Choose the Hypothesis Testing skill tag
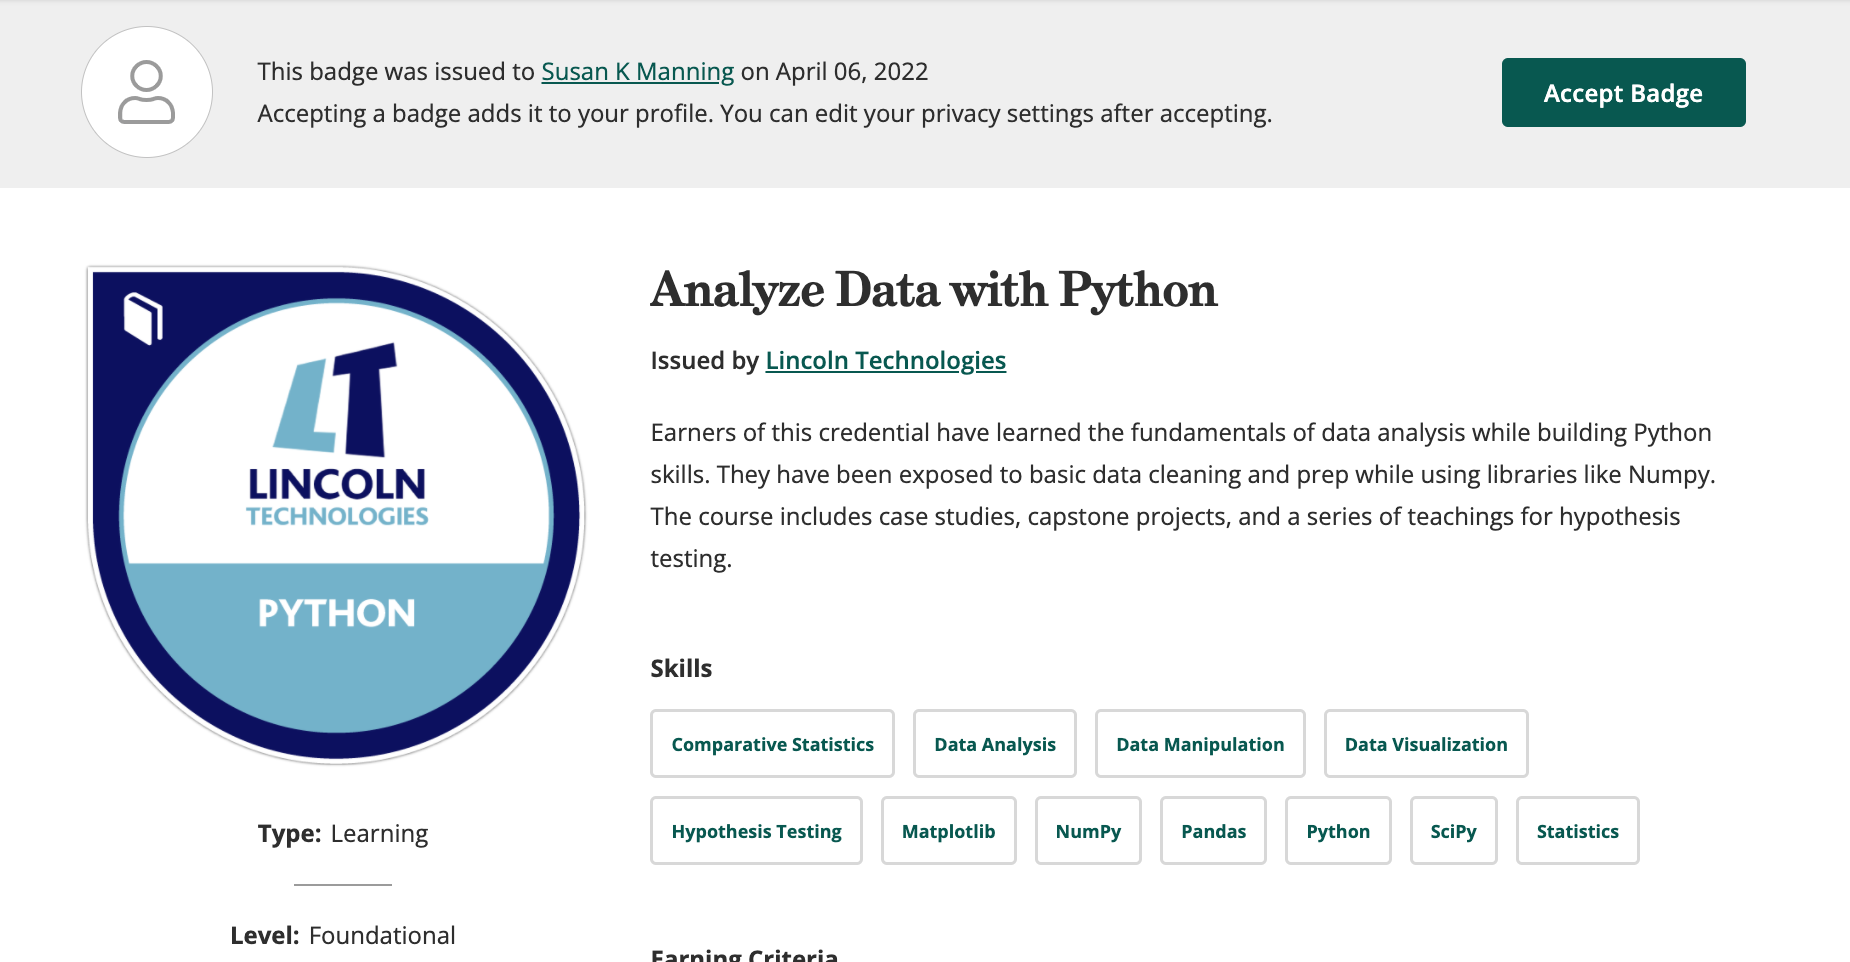1850x962 pixels. coord(756,831)
